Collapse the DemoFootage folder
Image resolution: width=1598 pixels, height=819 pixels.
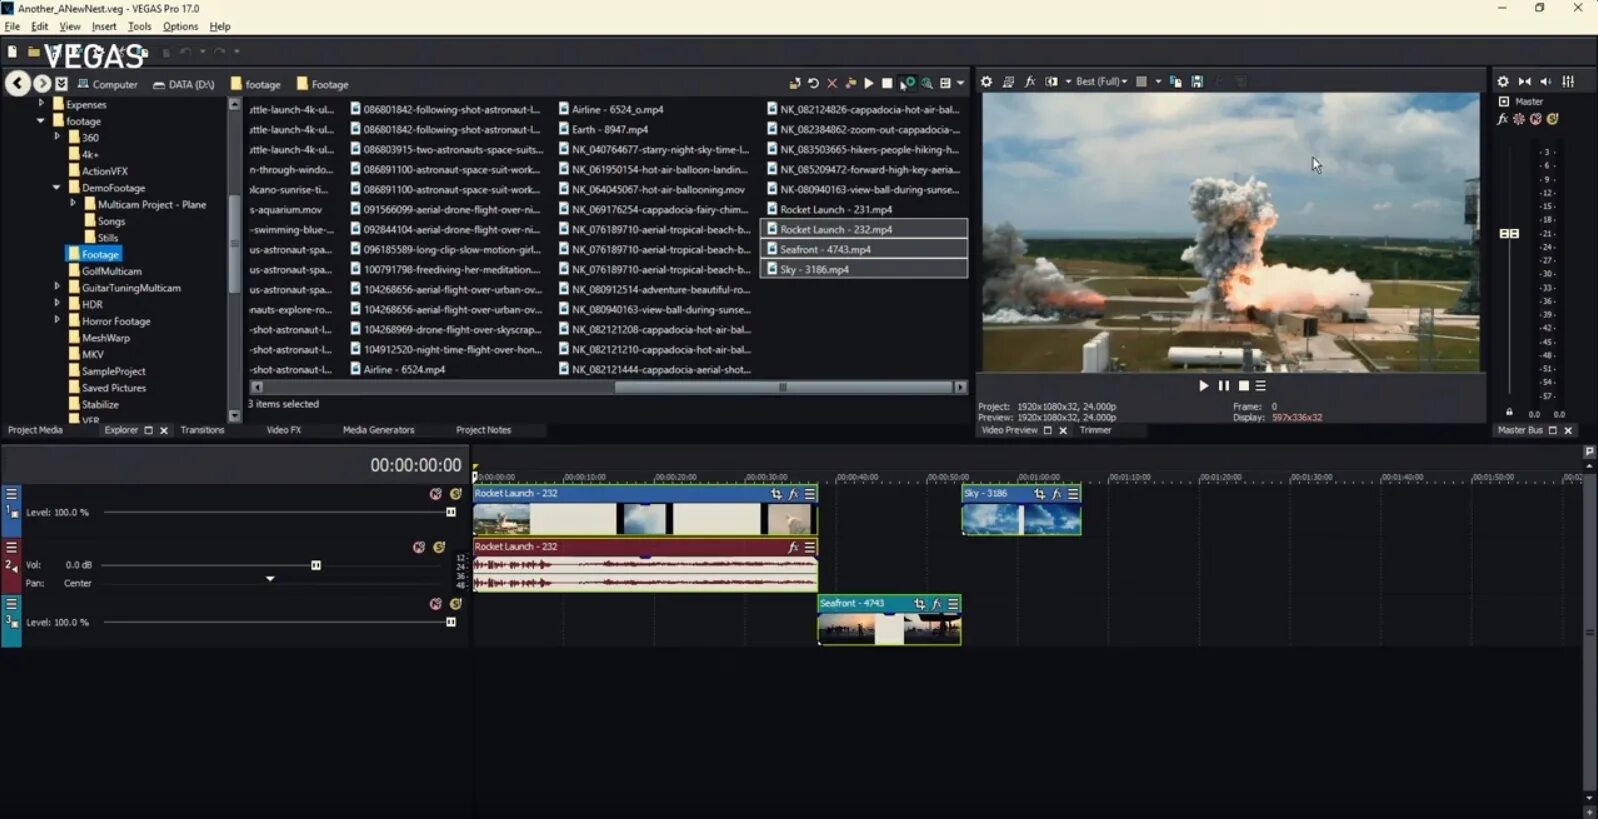pos(57,187)
